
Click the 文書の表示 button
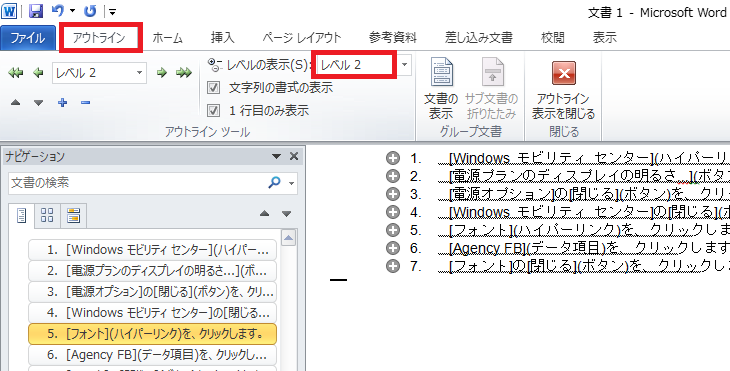pos(441,88)
